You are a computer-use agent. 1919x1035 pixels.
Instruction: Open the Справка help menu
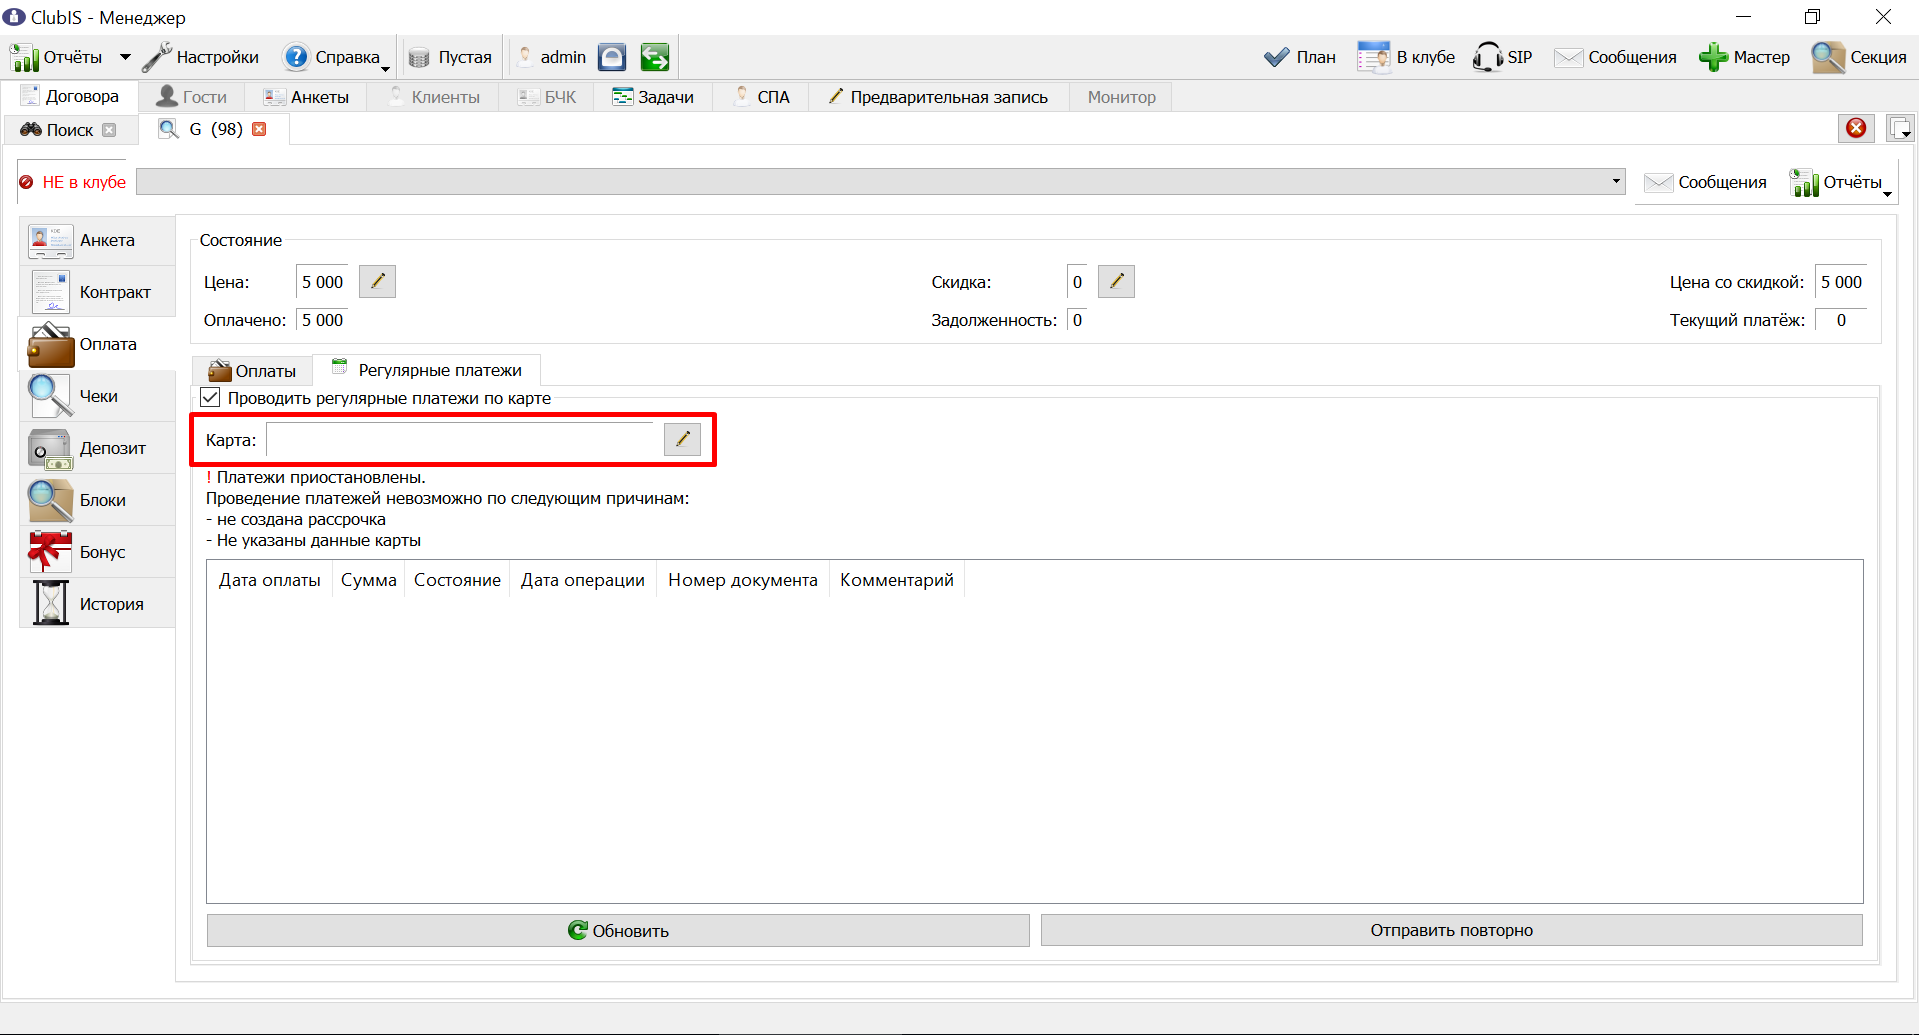[336, 57]
